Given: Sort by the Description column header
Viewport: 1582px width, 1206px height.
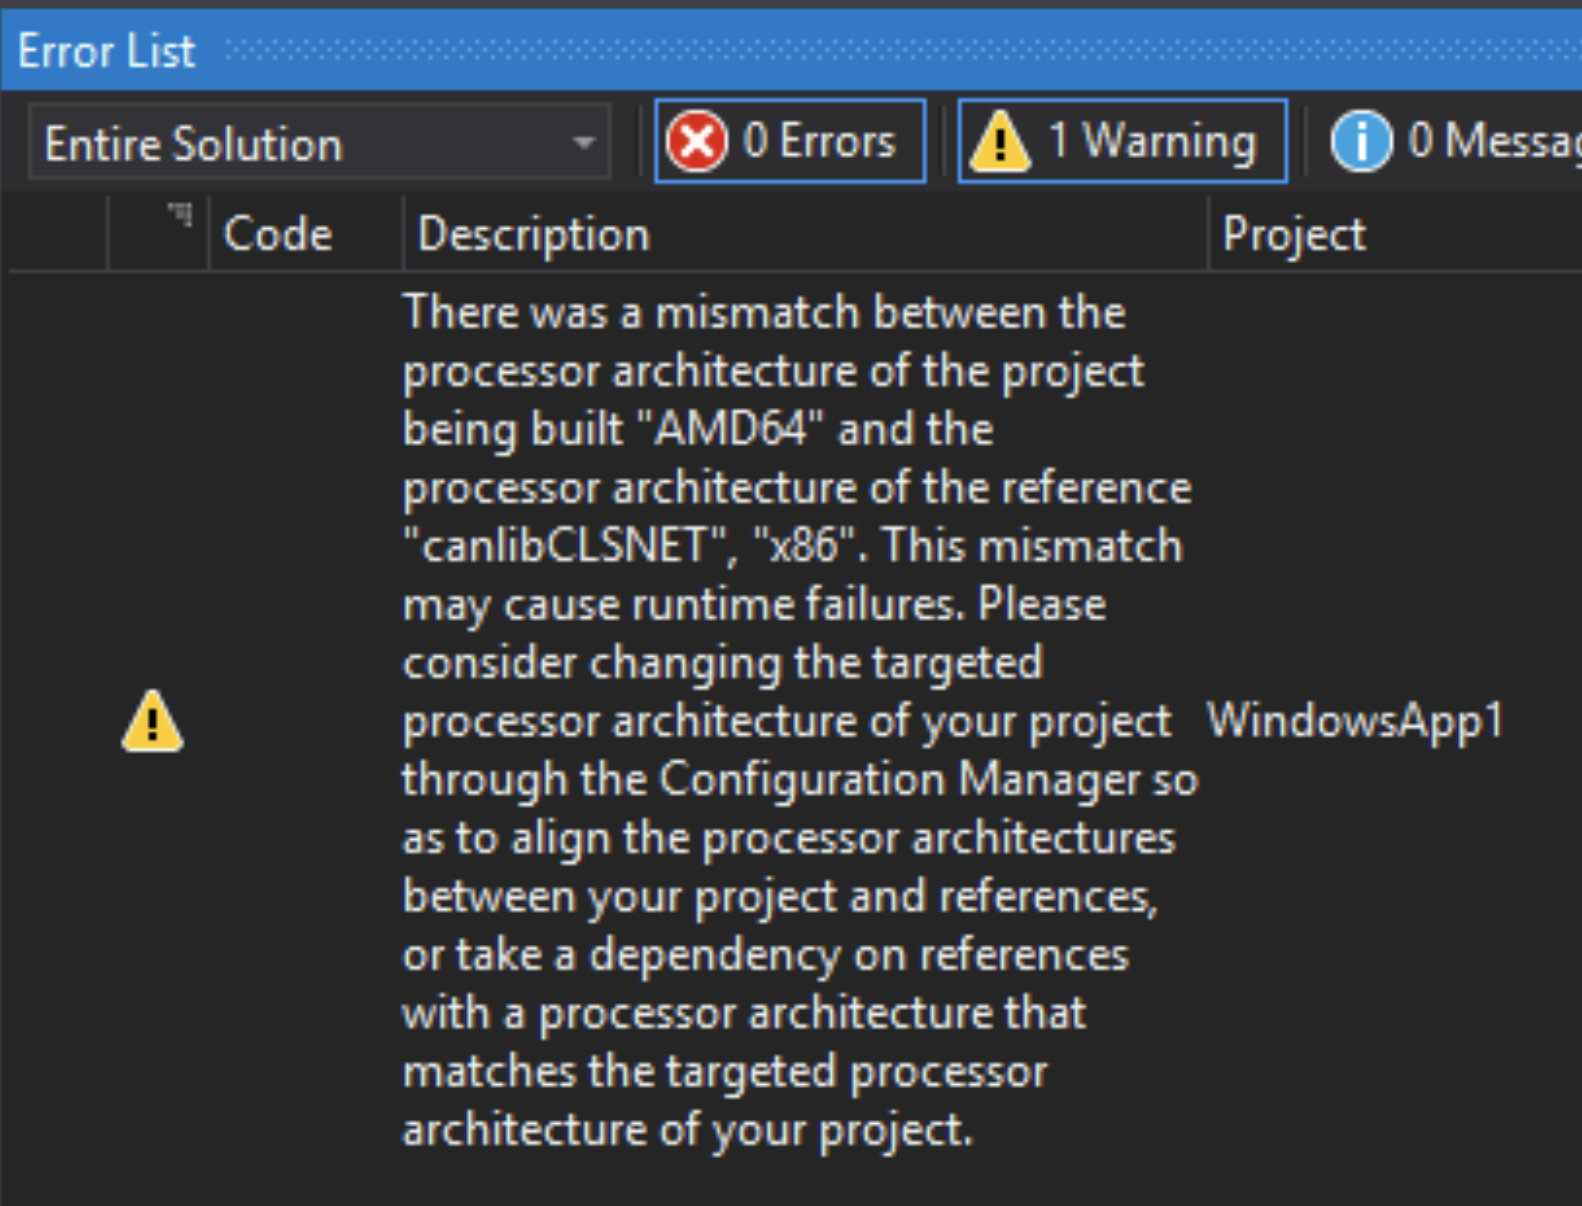Looking at the screenshot, I should click(x=805, y=234).
